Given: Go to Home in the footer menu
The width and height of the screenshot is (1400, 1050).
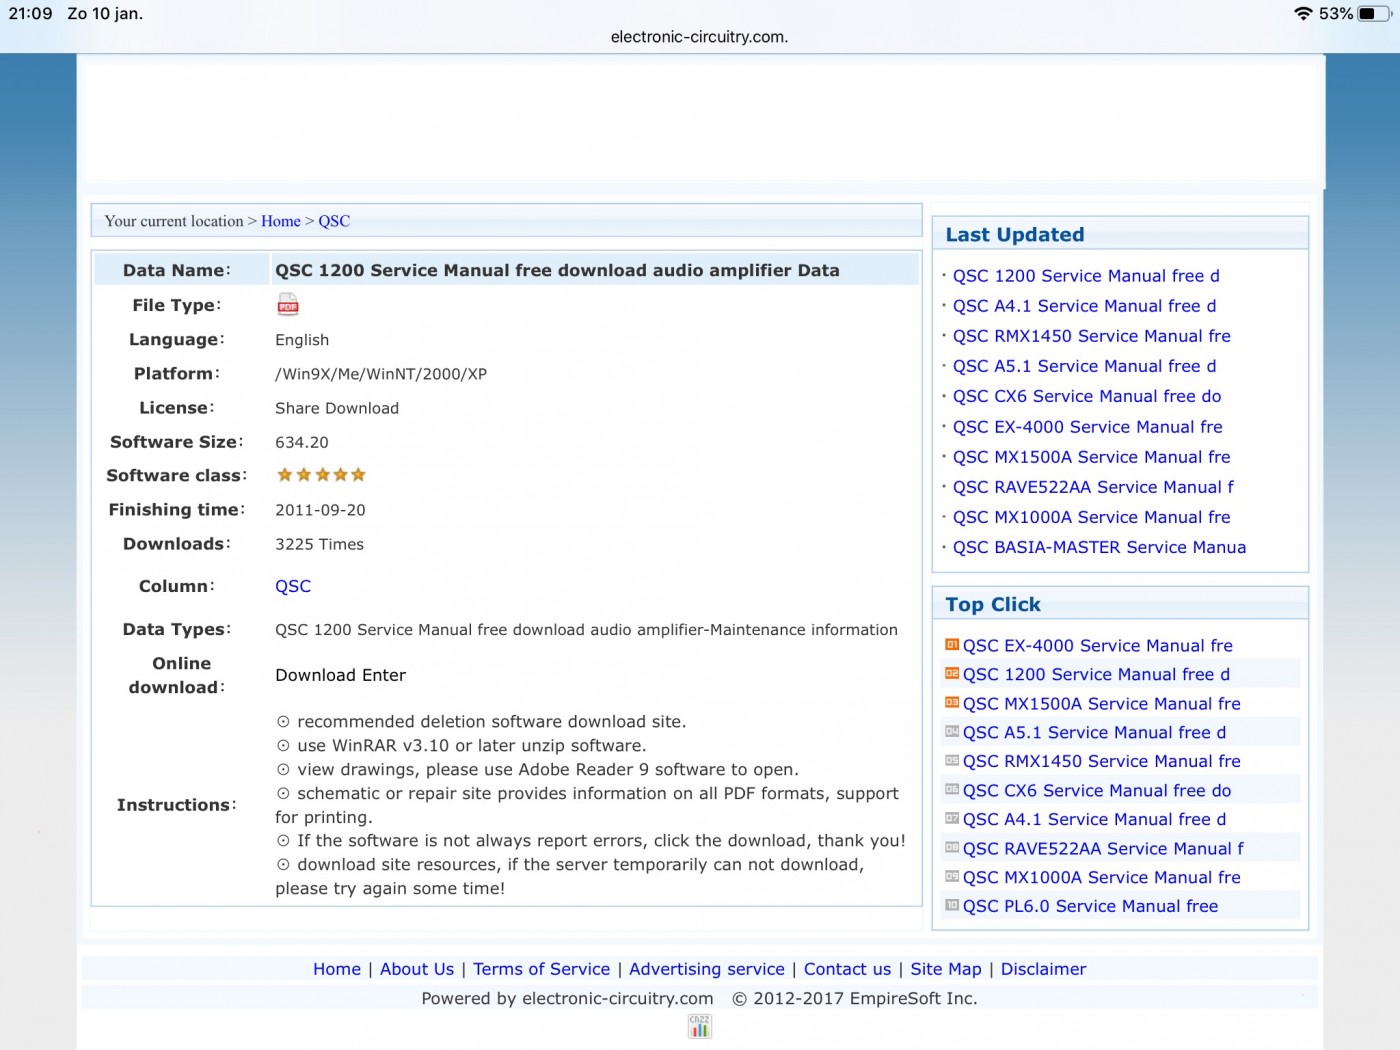Looking at the screenshot, I should (x=337, y=969).
